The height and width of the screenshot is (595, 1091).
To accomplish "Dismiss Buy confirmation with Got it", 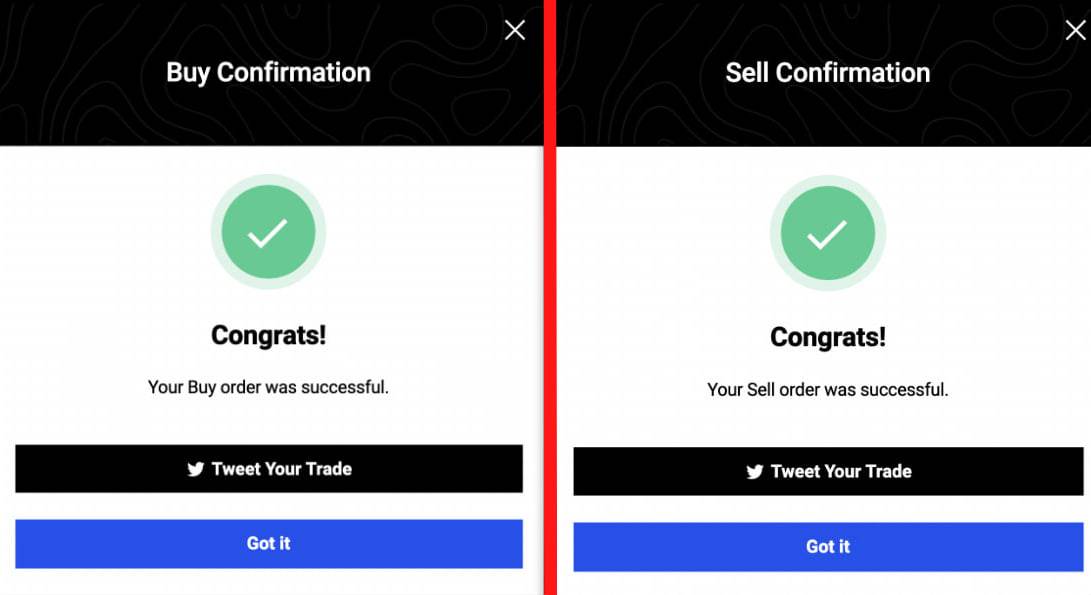I will (269, 544).
